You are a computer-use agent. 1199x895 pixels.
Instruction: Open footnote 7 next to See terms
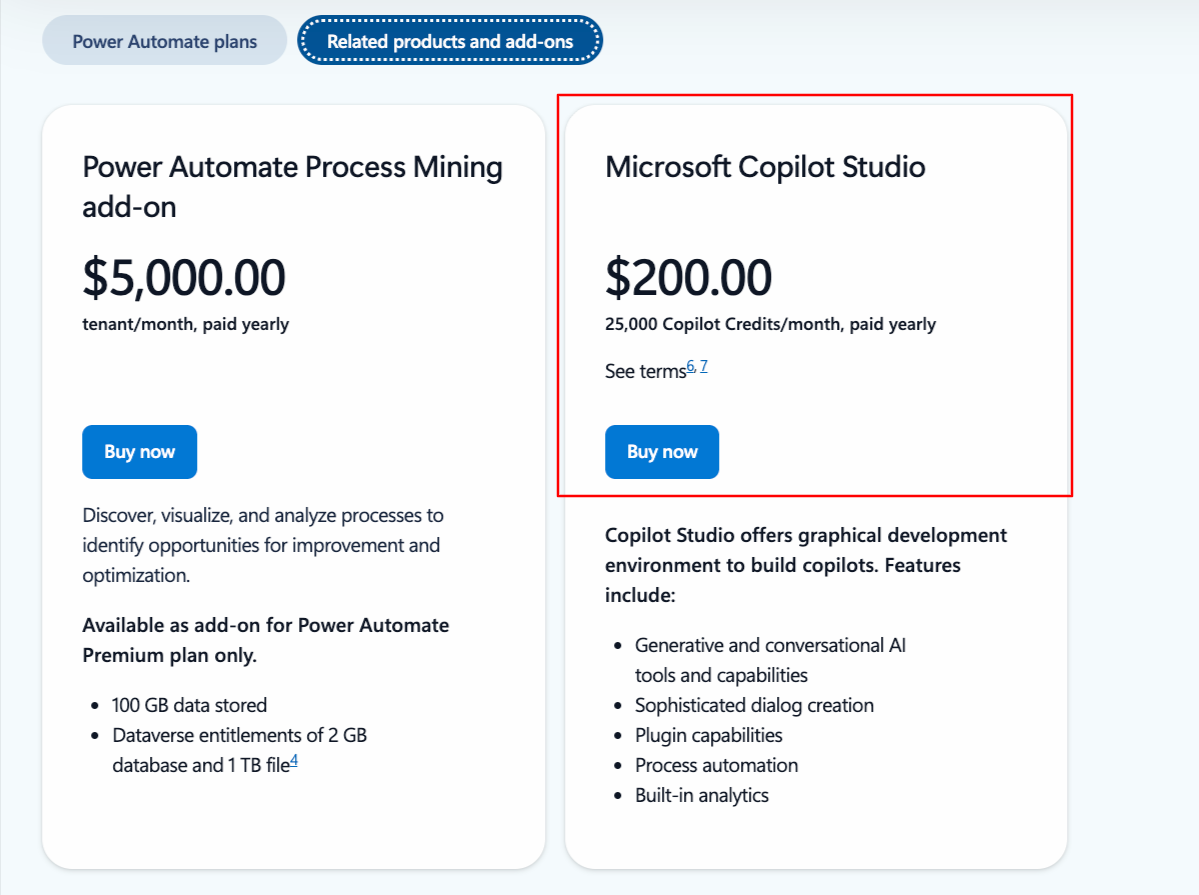[x=703, y=366]
